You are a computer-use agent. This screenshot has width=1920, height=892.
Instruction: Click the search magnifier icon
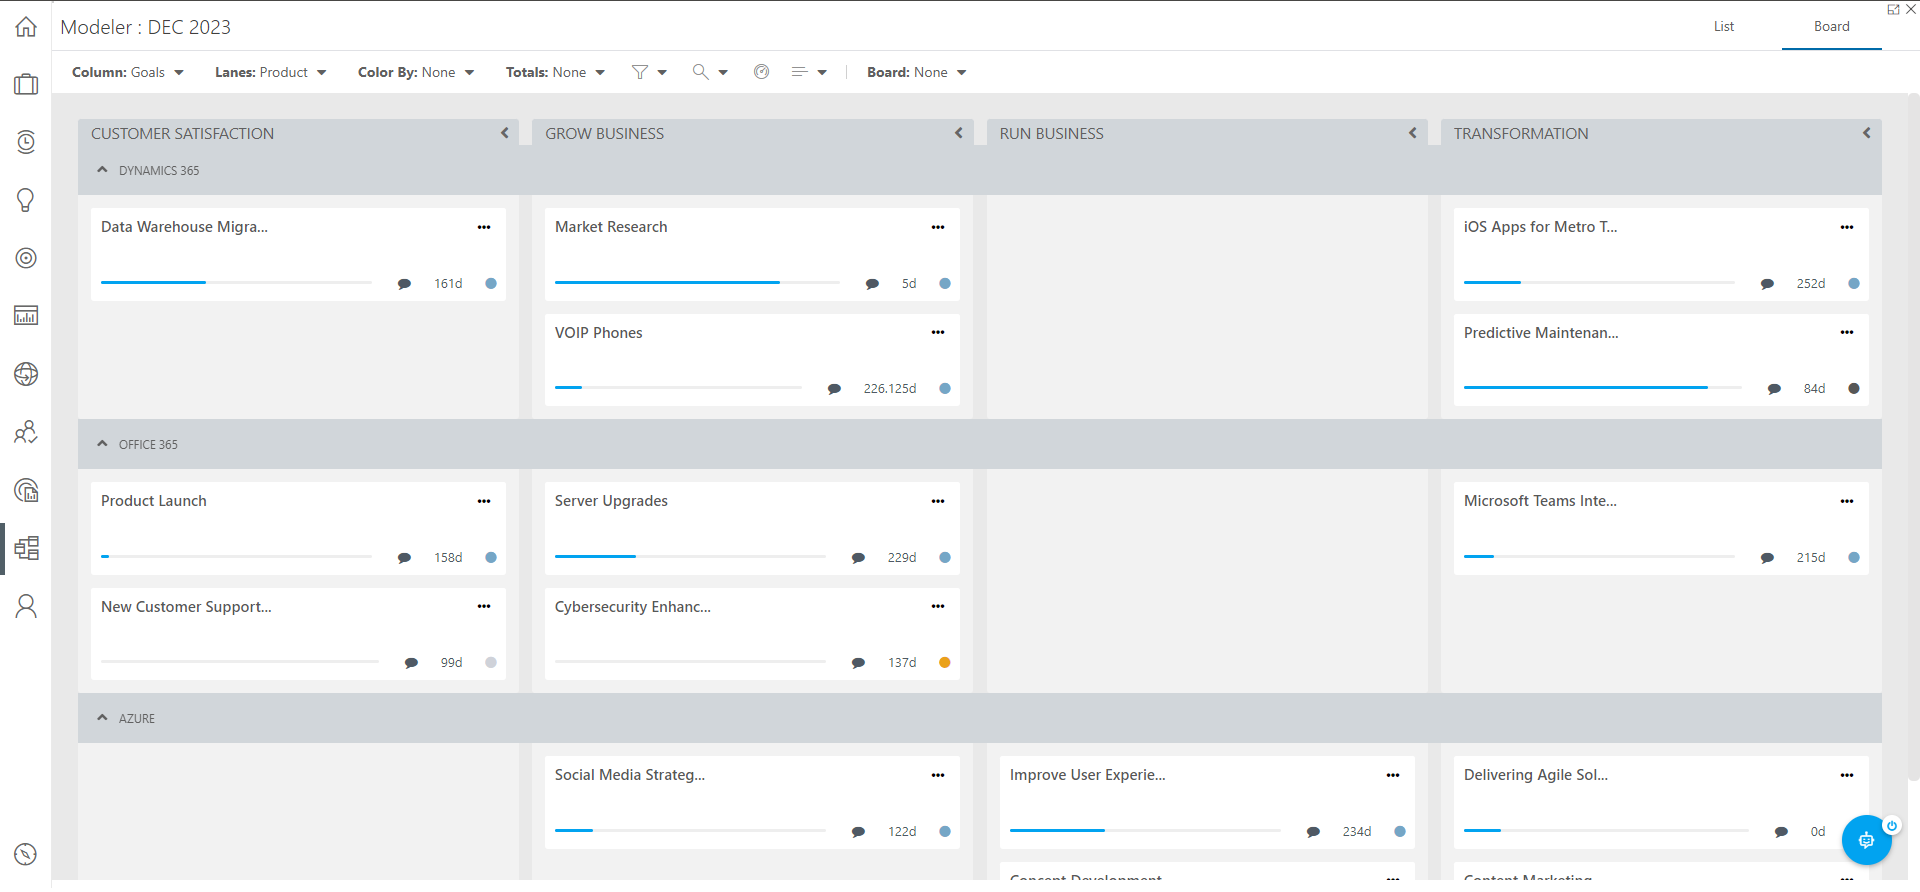click(x=700, y=72)
